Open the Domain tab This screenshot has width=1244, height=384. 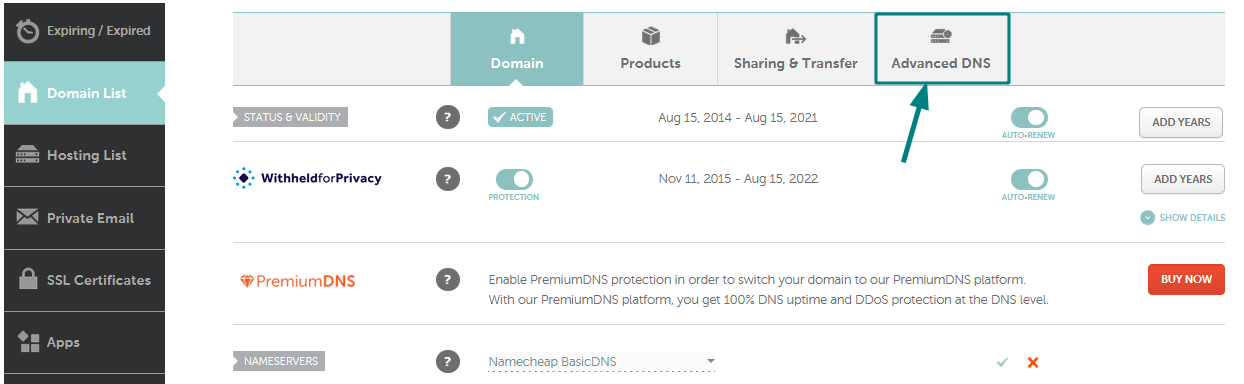tap(517, 49)
